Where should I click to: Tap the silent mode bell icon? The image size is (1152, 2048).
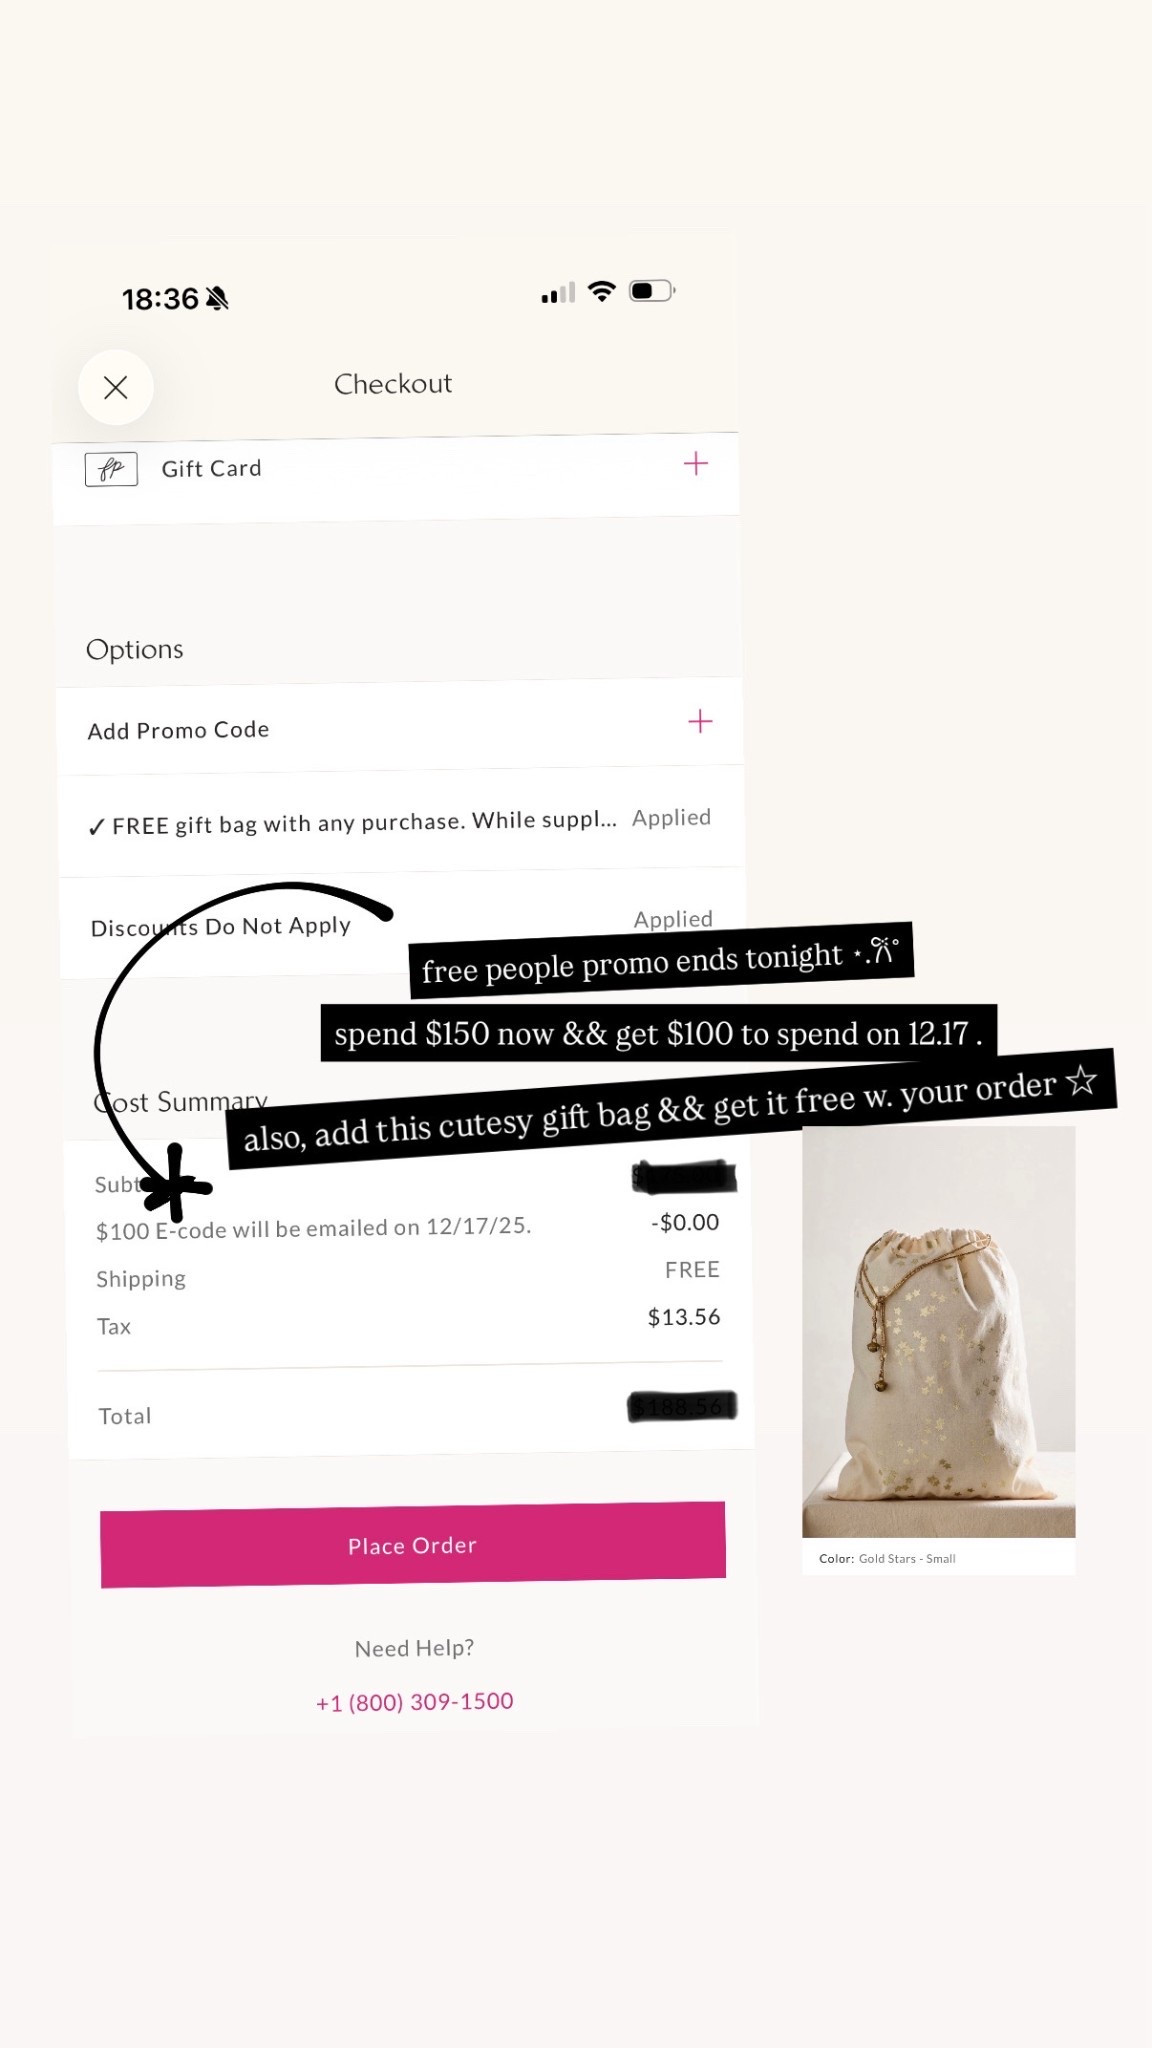coord(217,298)
